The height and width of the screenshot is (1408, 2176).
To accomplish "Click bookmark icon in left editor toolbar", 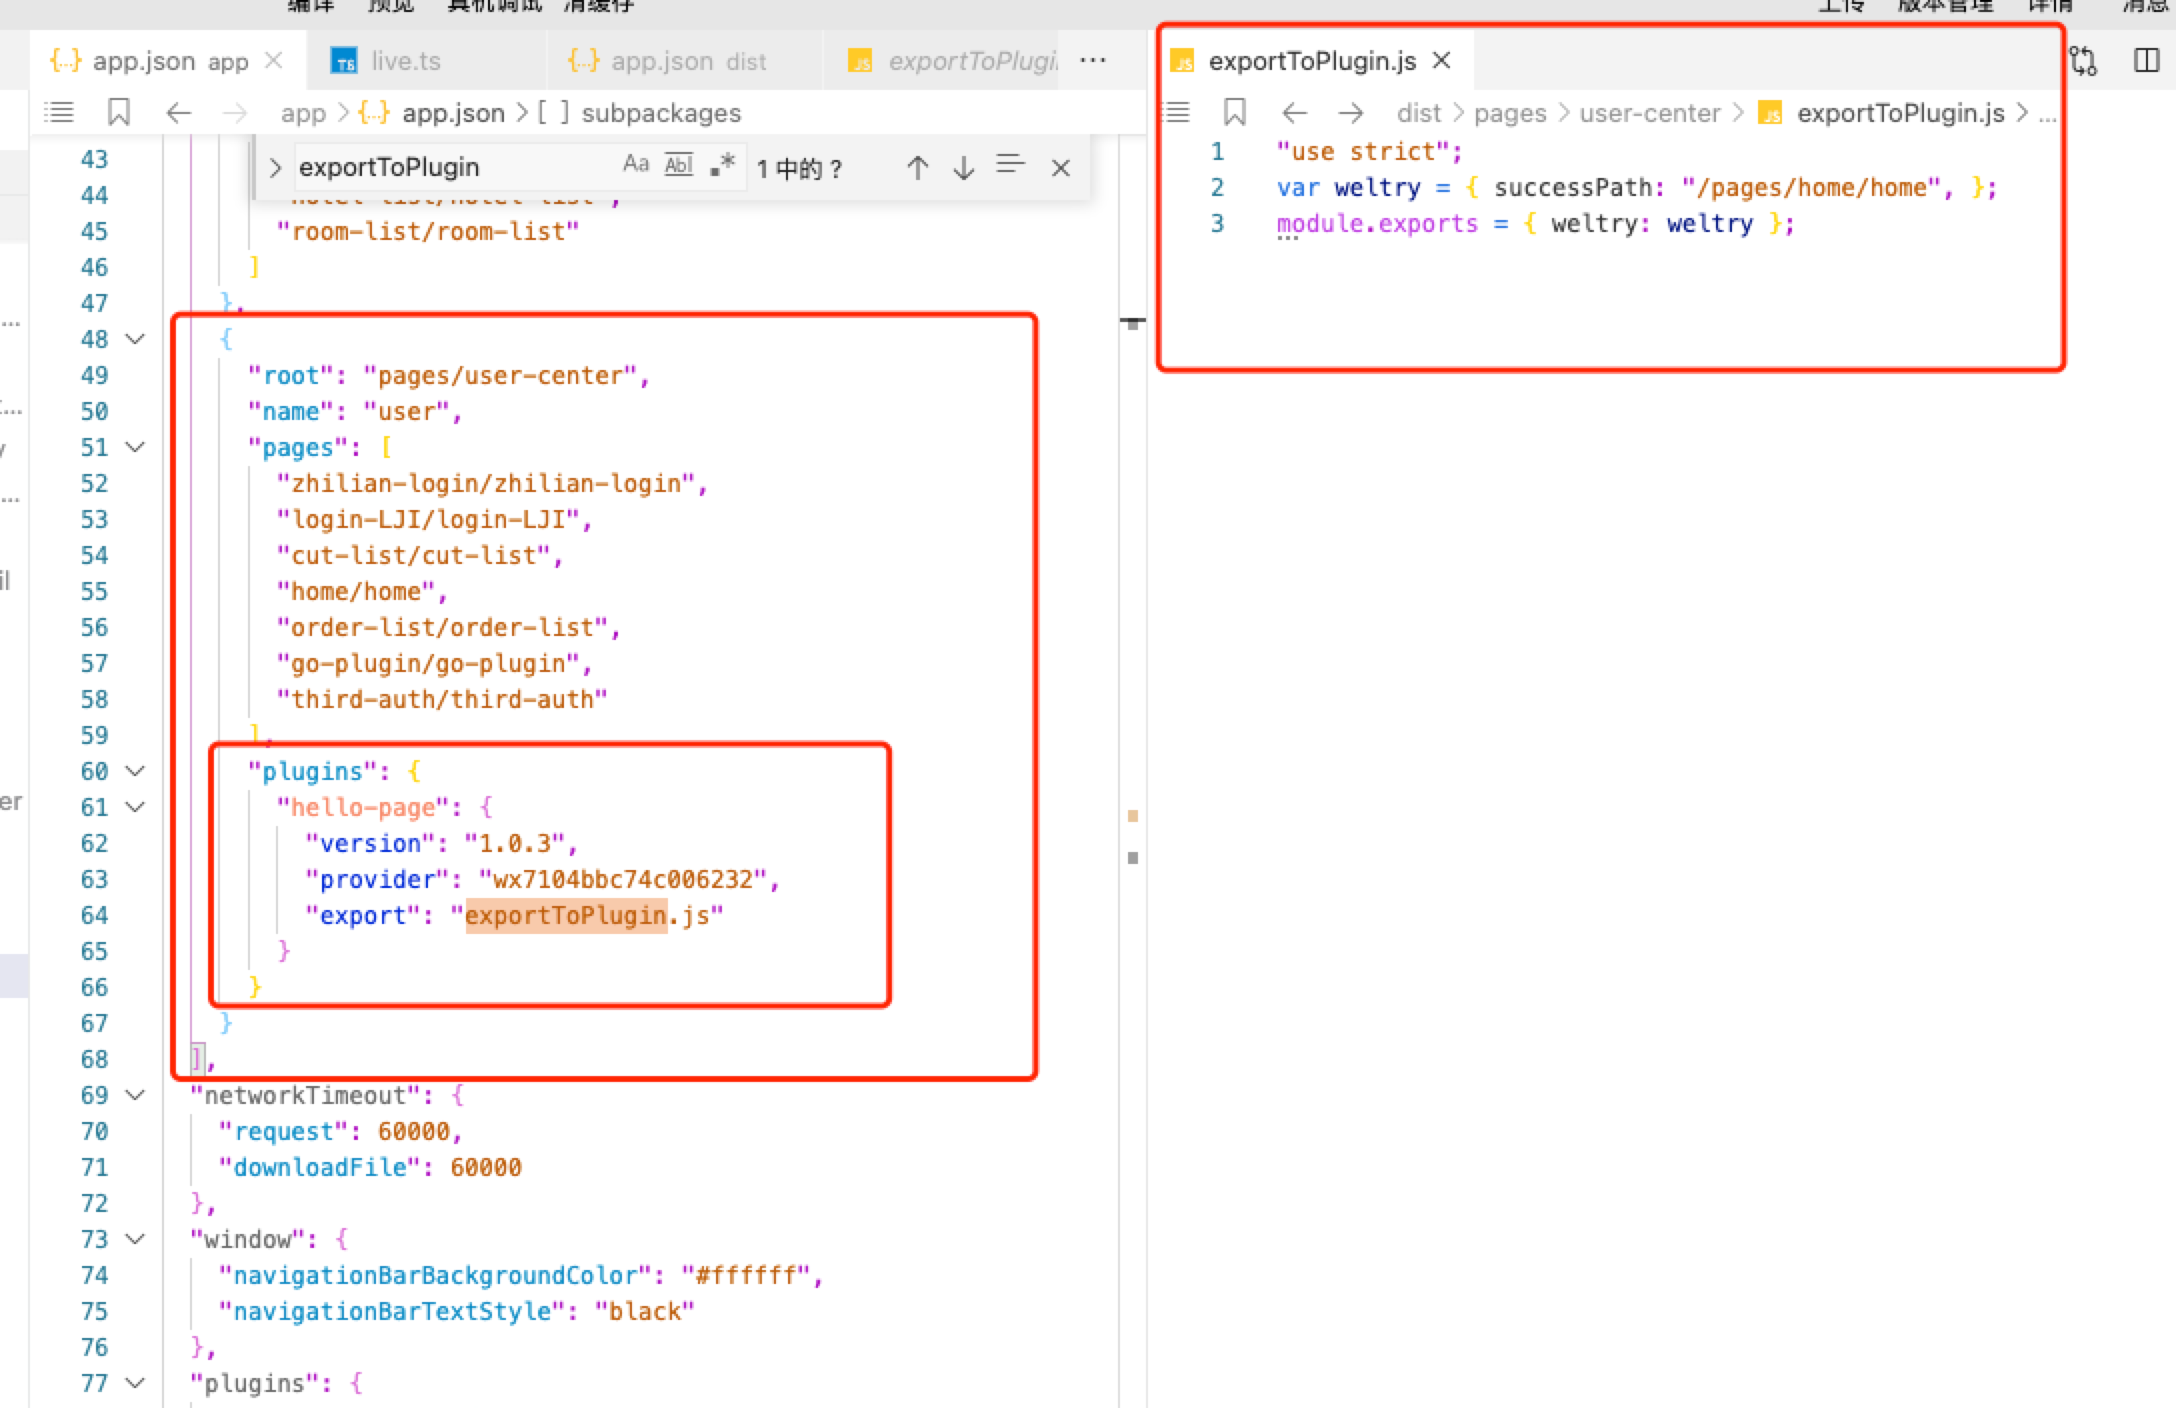I will (119, 112).
